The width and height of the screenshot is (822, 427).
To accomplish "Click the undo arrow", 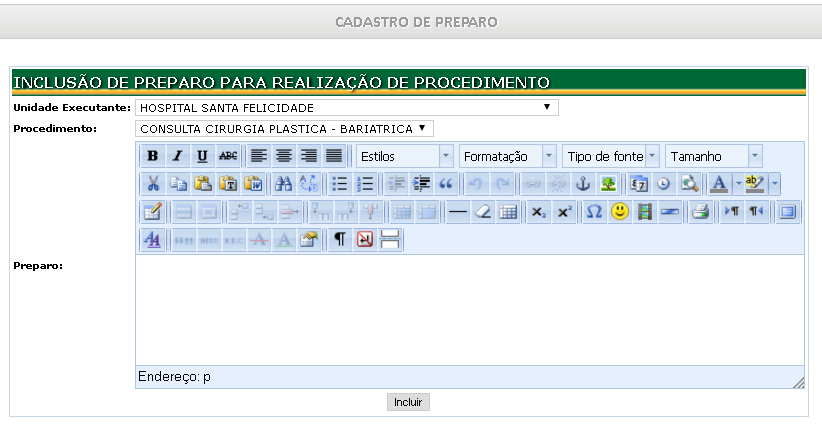I will coord(477,184).
